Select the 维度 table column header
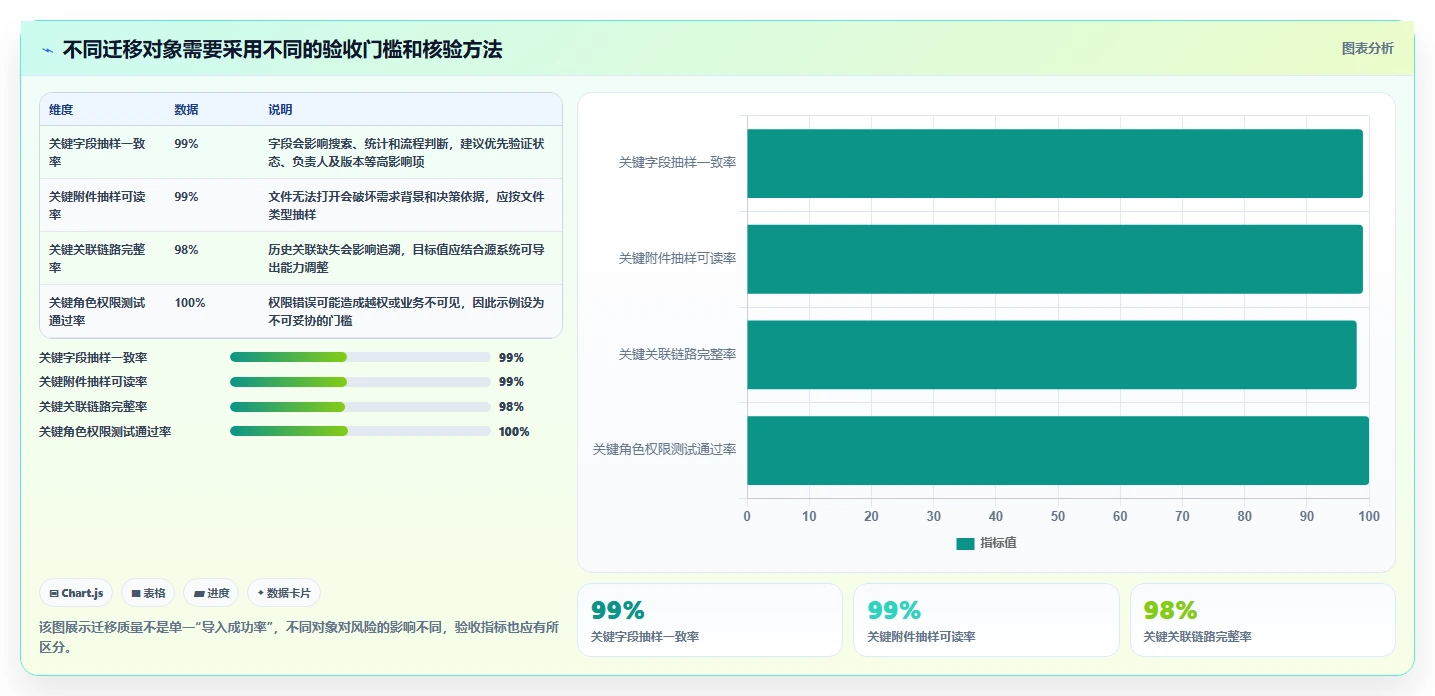 [x=61, y=110]
